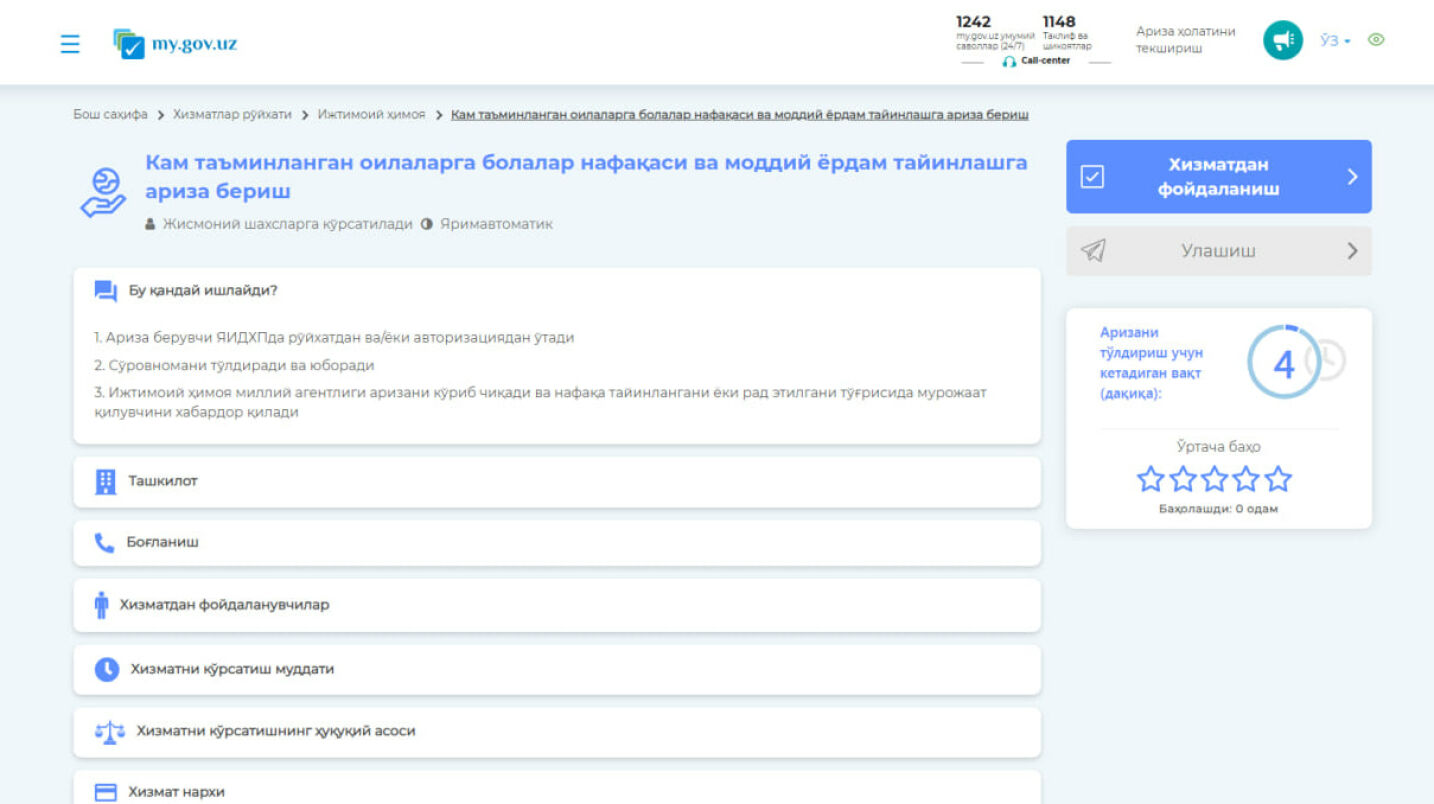The image size is (1434, 804).
Task: Collapse Бу қандай ишлайди? section
Action: pos(557,291)
